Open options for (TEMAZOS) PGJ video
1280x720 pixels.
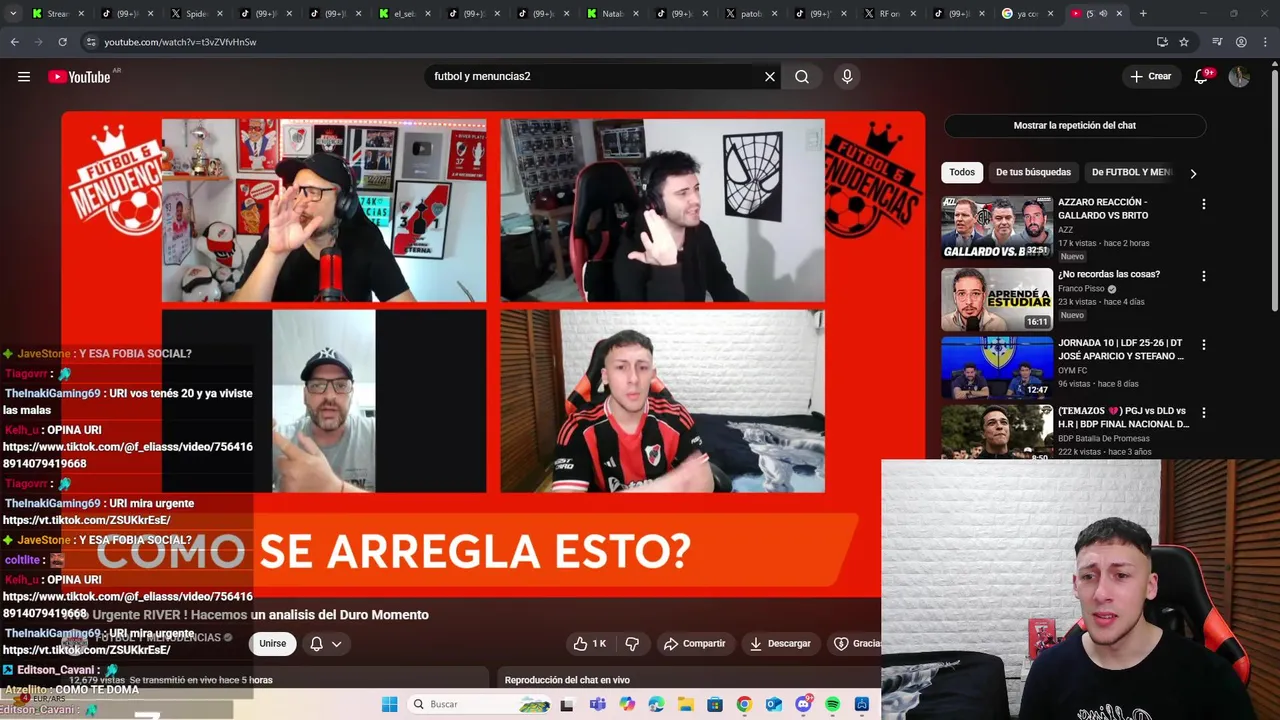(1204, 413)
